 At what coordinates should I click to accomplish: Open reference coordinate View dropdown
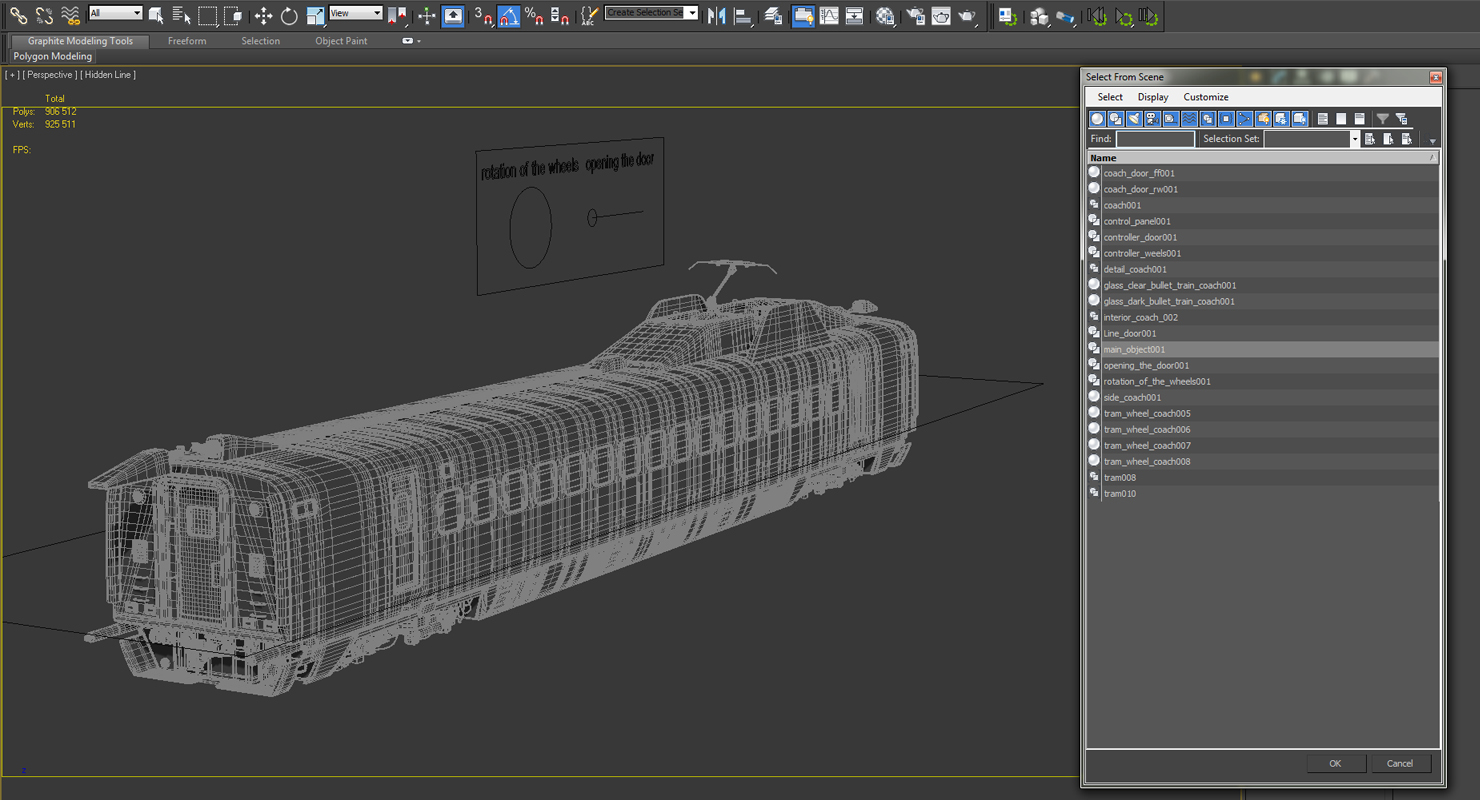pyautogui.click(x=356, y=13)
